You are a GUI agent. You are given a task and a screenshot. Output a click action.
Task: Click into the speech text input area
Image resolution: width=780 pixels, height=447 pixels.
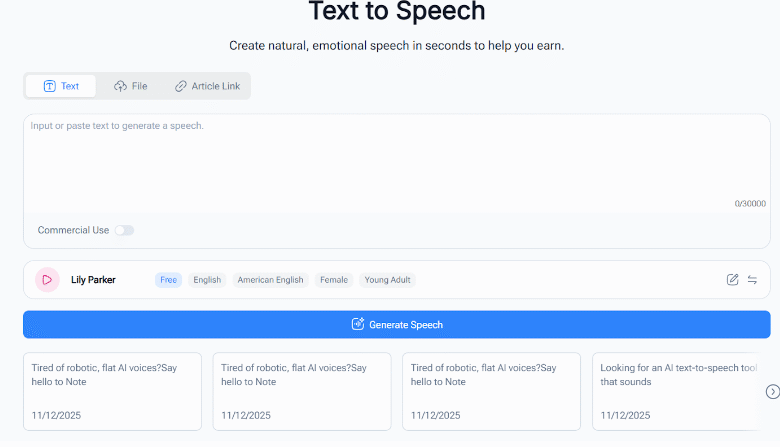tap(396, 160)
